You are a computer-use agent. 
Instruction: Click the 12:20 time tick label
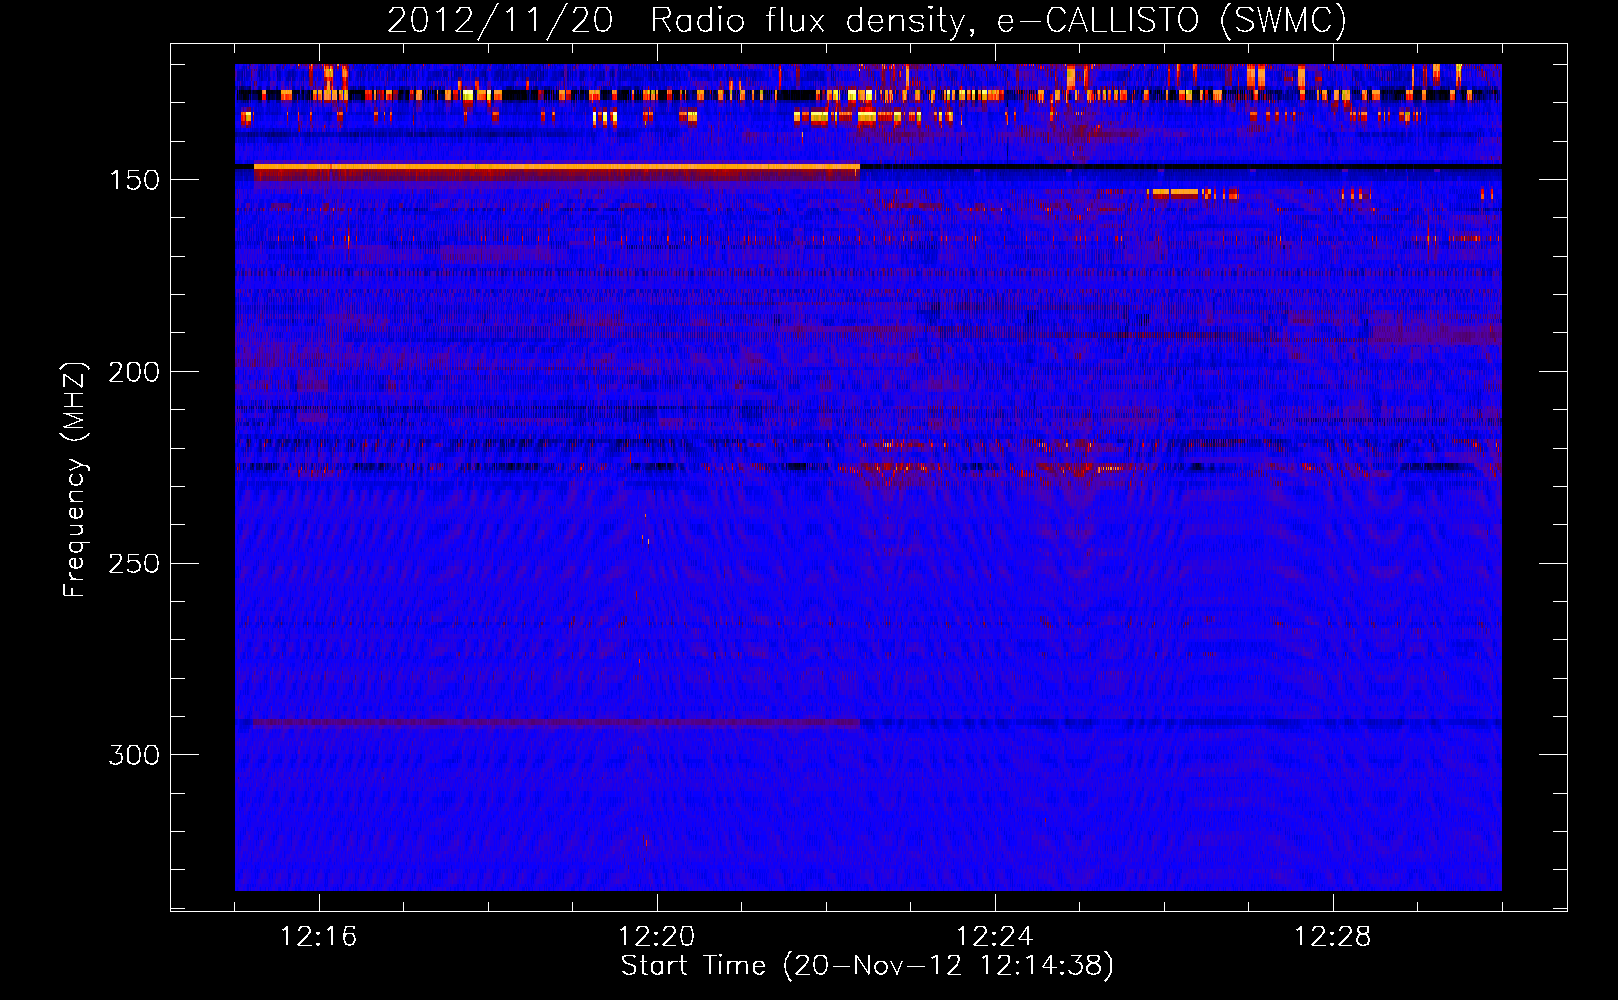tap(657, 937)
